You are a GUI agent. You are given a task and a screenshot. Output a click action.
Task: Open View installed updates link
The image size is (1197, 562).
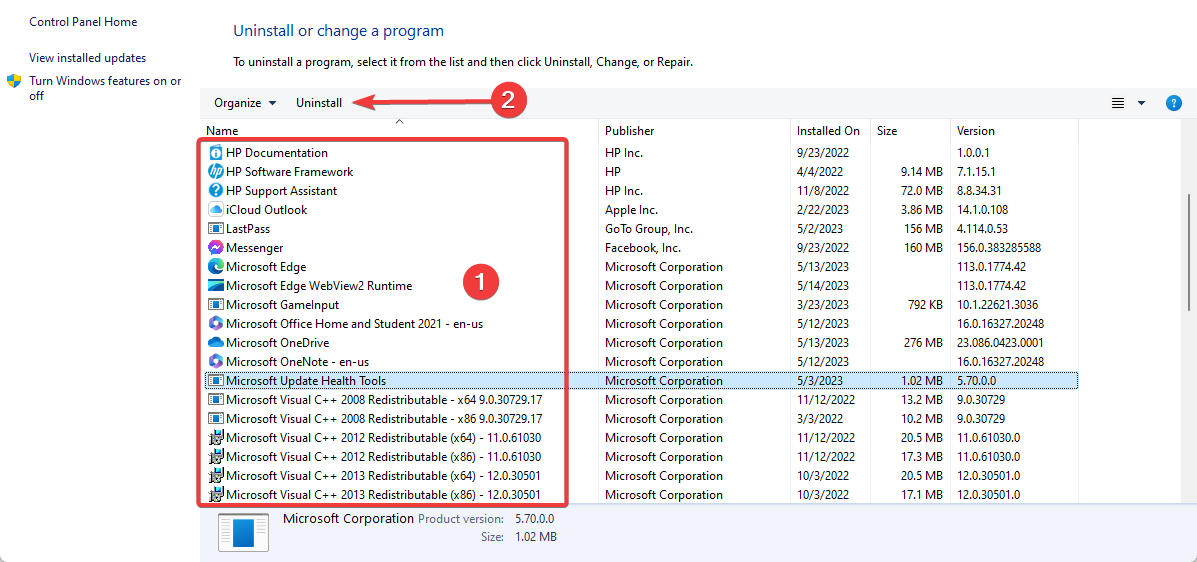point(88,58)
